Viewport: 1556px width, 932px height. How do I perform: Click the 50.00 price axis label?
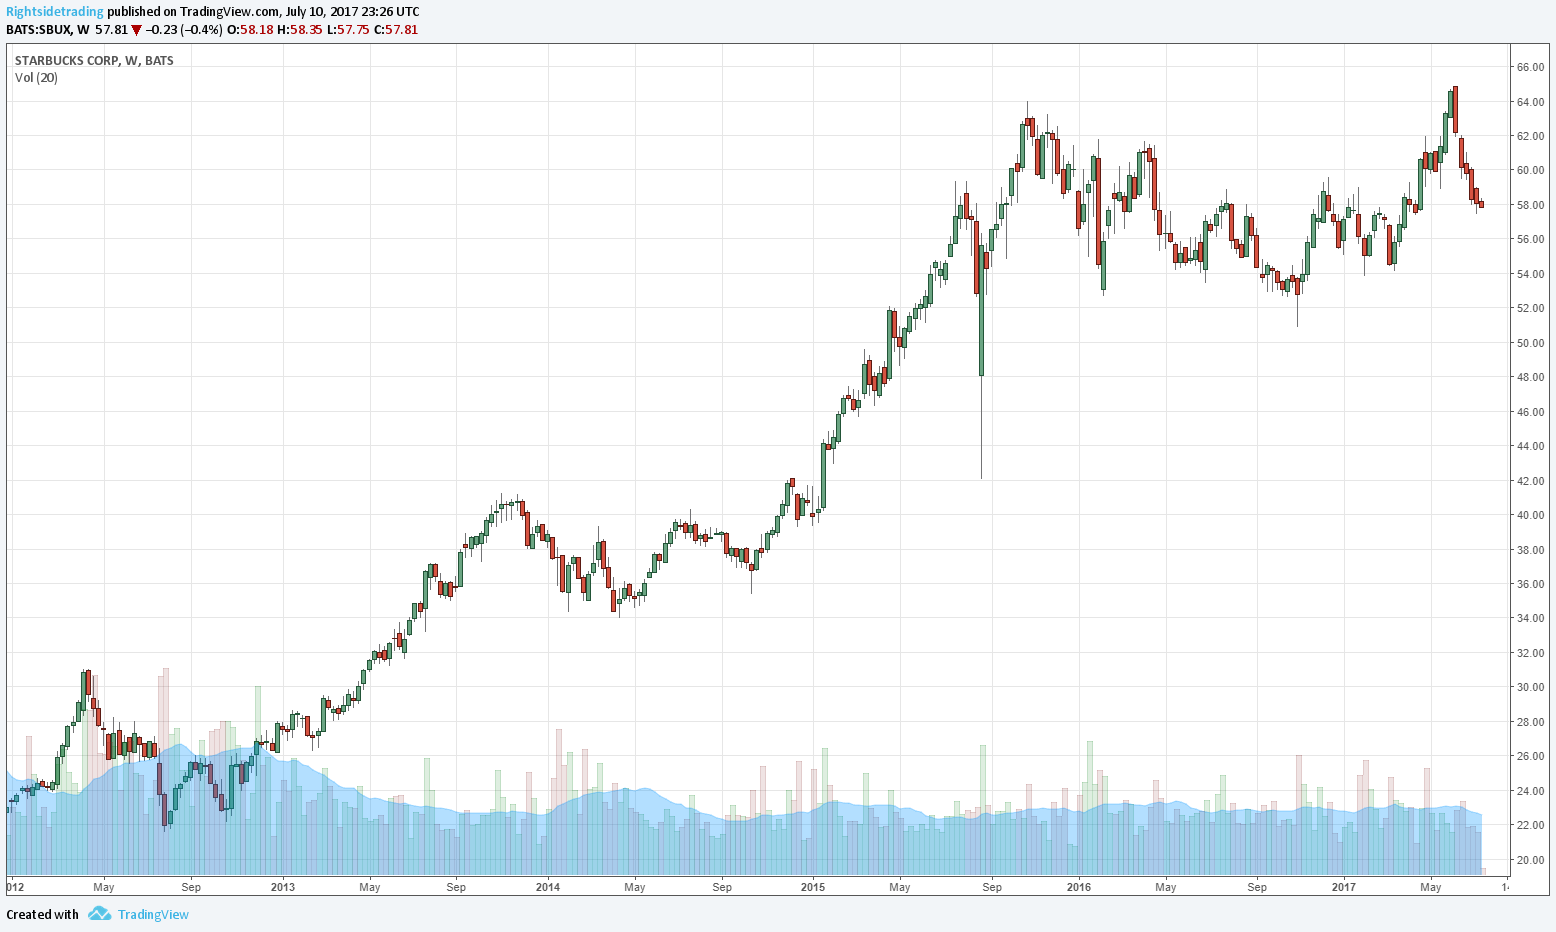(1530, 343)
